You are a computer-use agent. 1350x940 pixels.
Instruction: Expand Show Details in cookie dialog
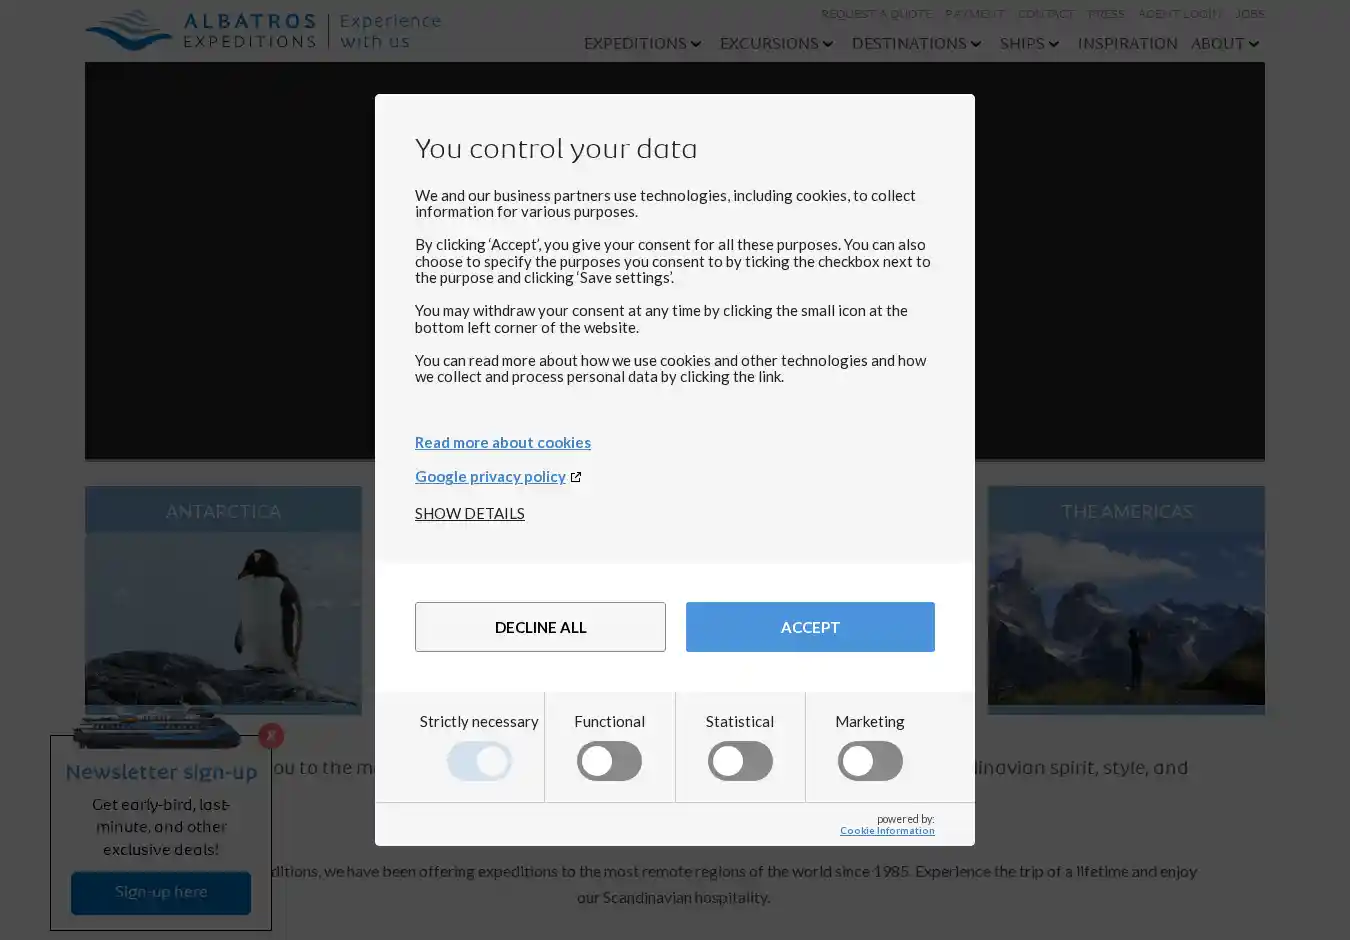[x=469, y=513]
